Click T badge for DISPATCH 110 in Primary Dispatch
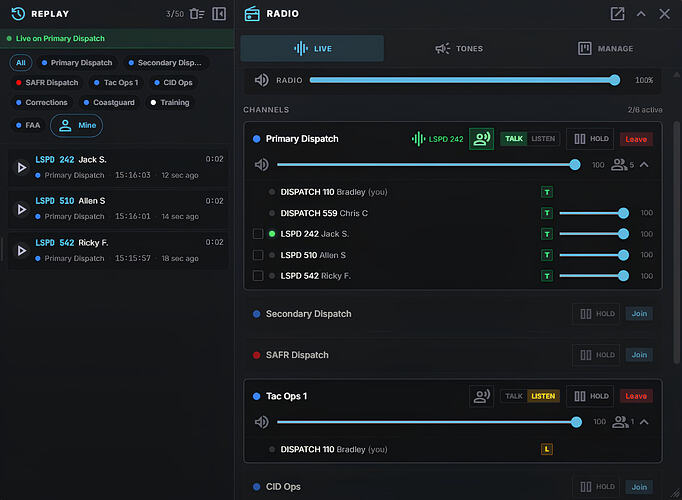Viewport: 682px width, 500px height. 547,192
